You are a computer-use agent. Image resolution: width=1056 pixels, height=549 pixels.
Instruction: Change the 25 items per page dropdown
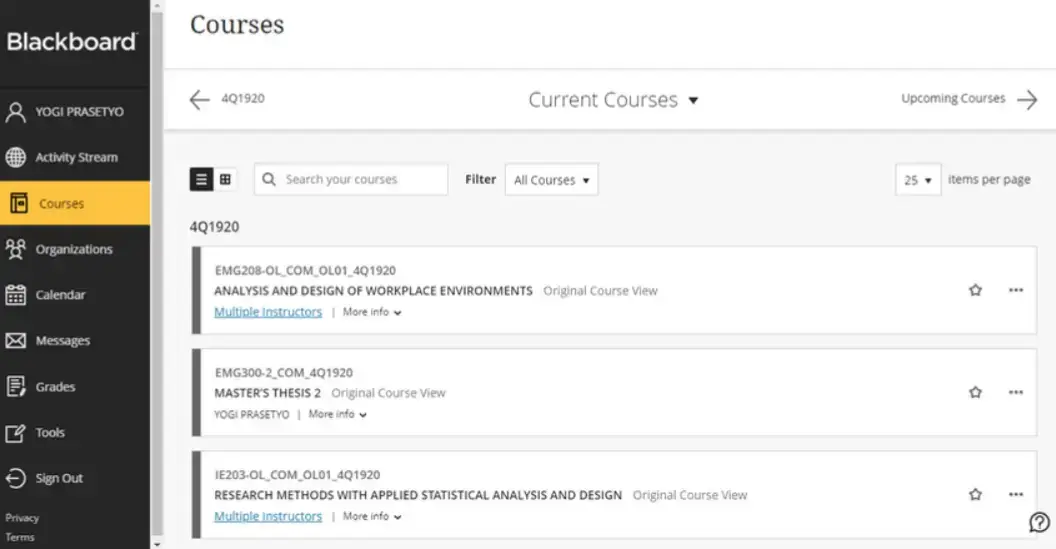(x=918, y=180)
